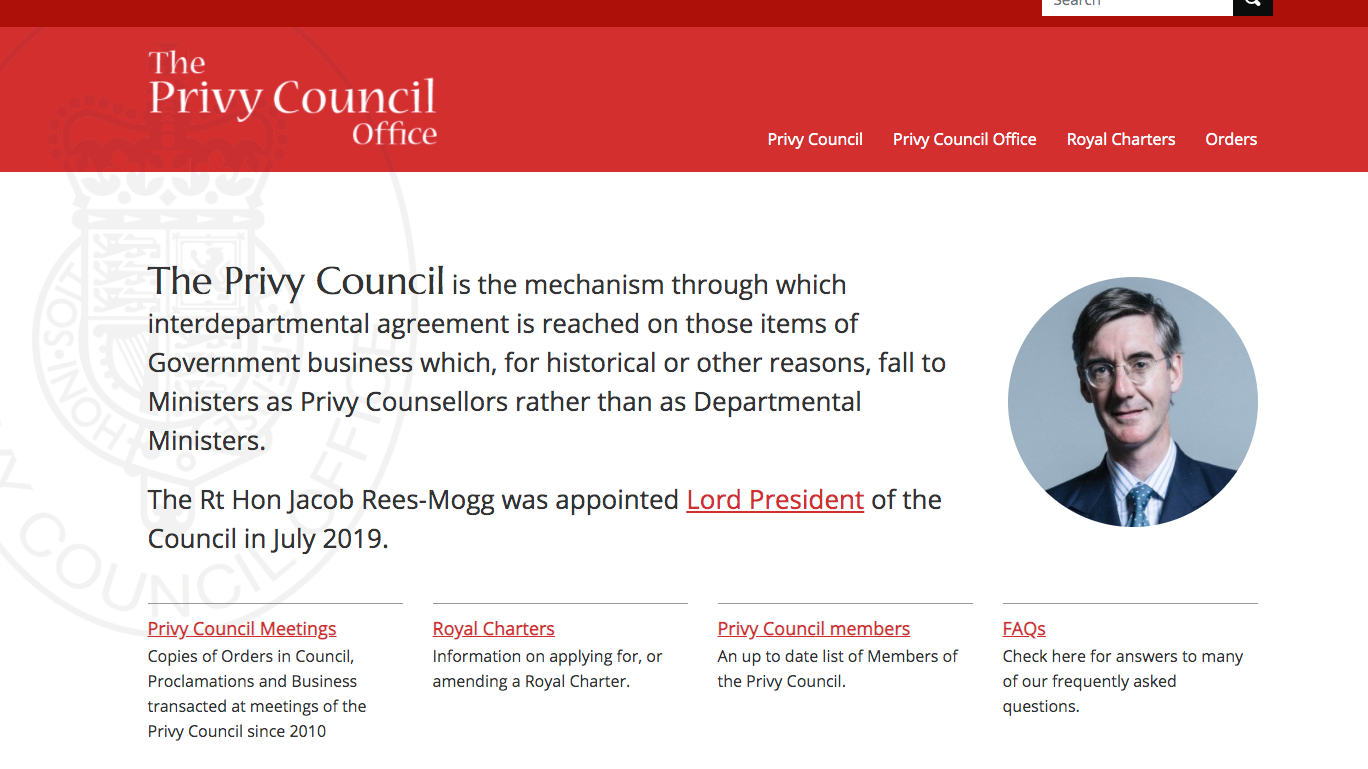Open the red Royal Charters section link

(493, 629)
